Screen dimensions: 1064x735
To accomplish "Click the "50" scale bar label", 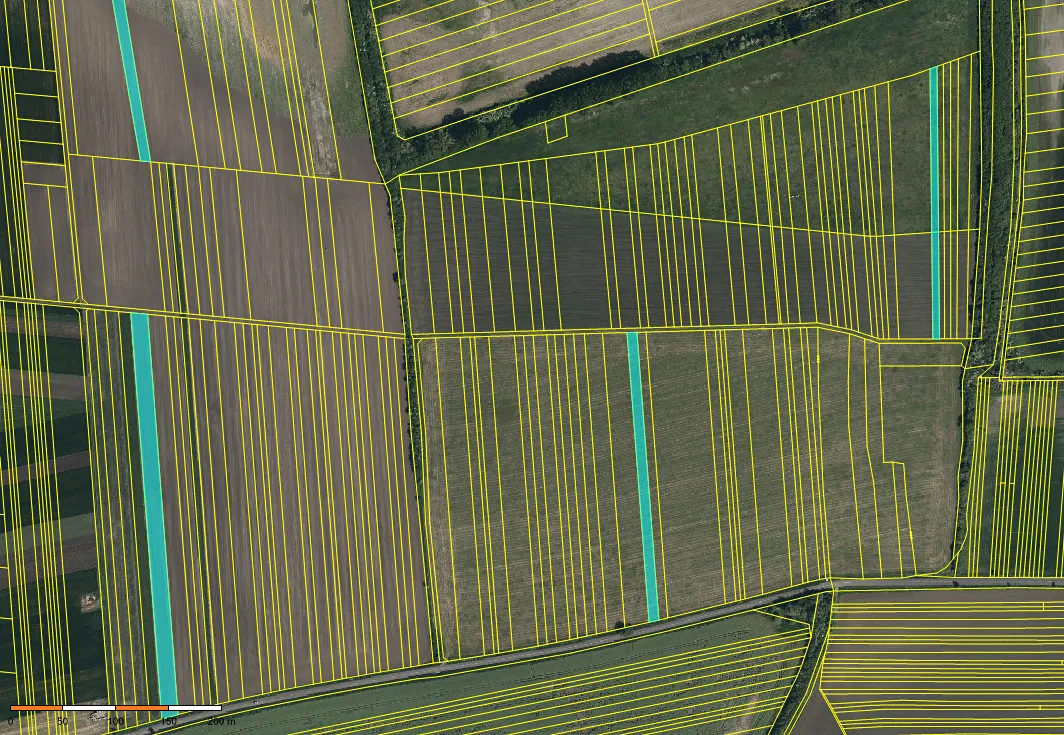I will 62,721.
